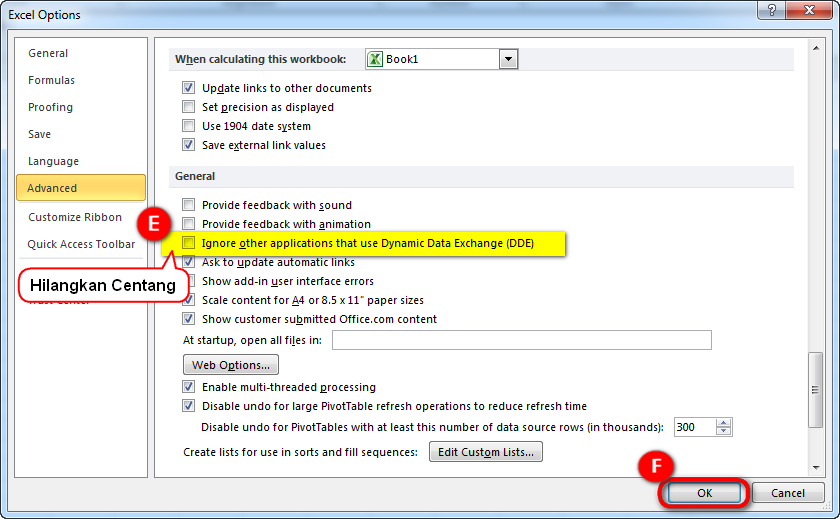The width and height of the screenshot is (840, 519).
Task: Uncheck Update links to other documents
Action: pos(188,88)
